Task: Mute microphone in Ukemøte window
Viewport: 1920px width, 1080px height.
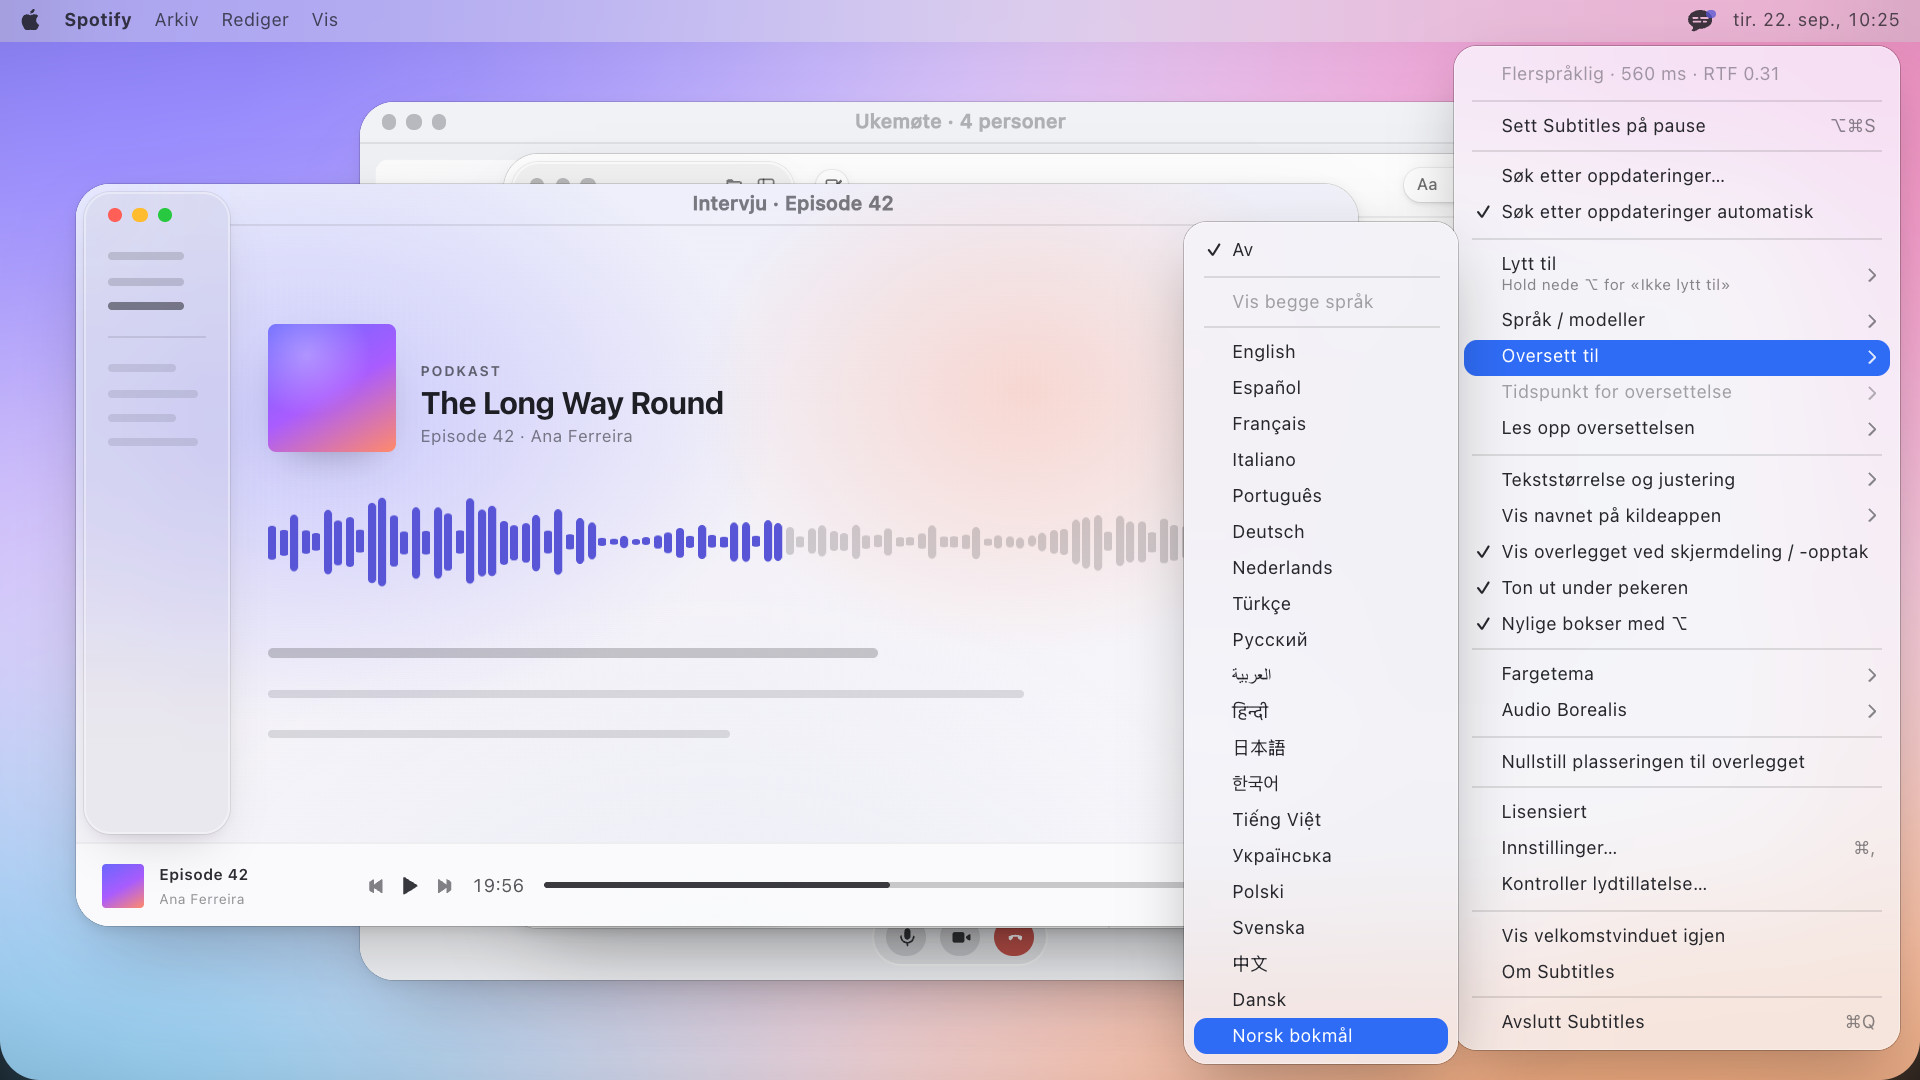Action: coord(906,938)
